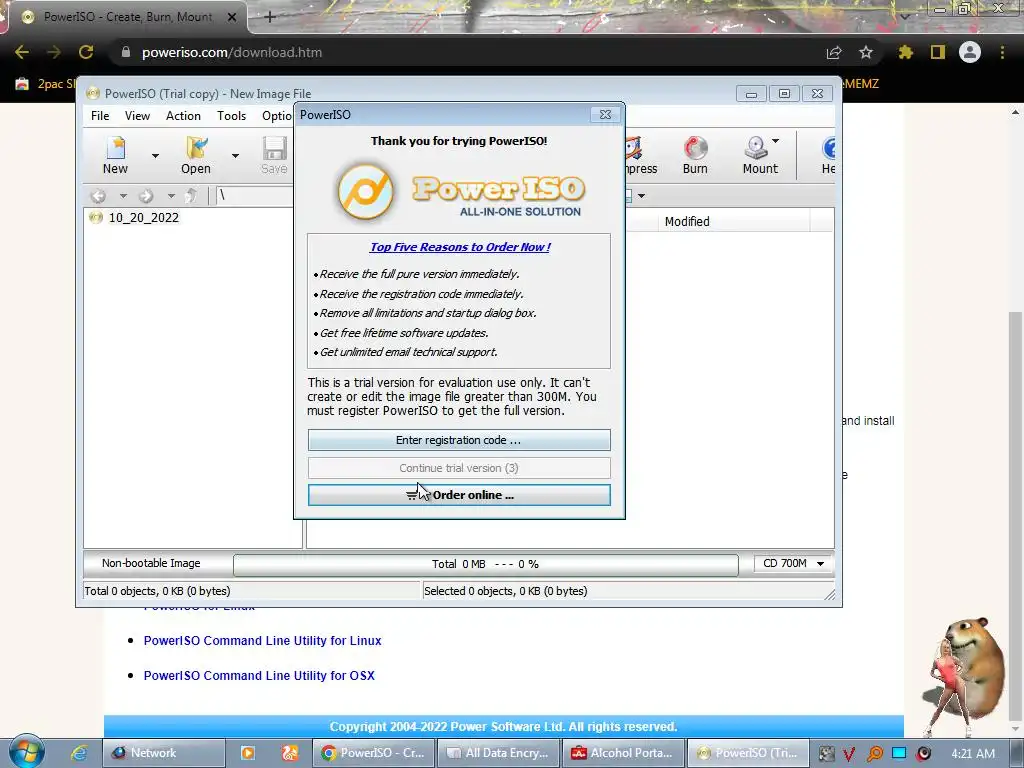Viewport: 1024px width, 768px height.
Task: Click the Back navigation arrow in PowerISO
Action: [99, 195]
